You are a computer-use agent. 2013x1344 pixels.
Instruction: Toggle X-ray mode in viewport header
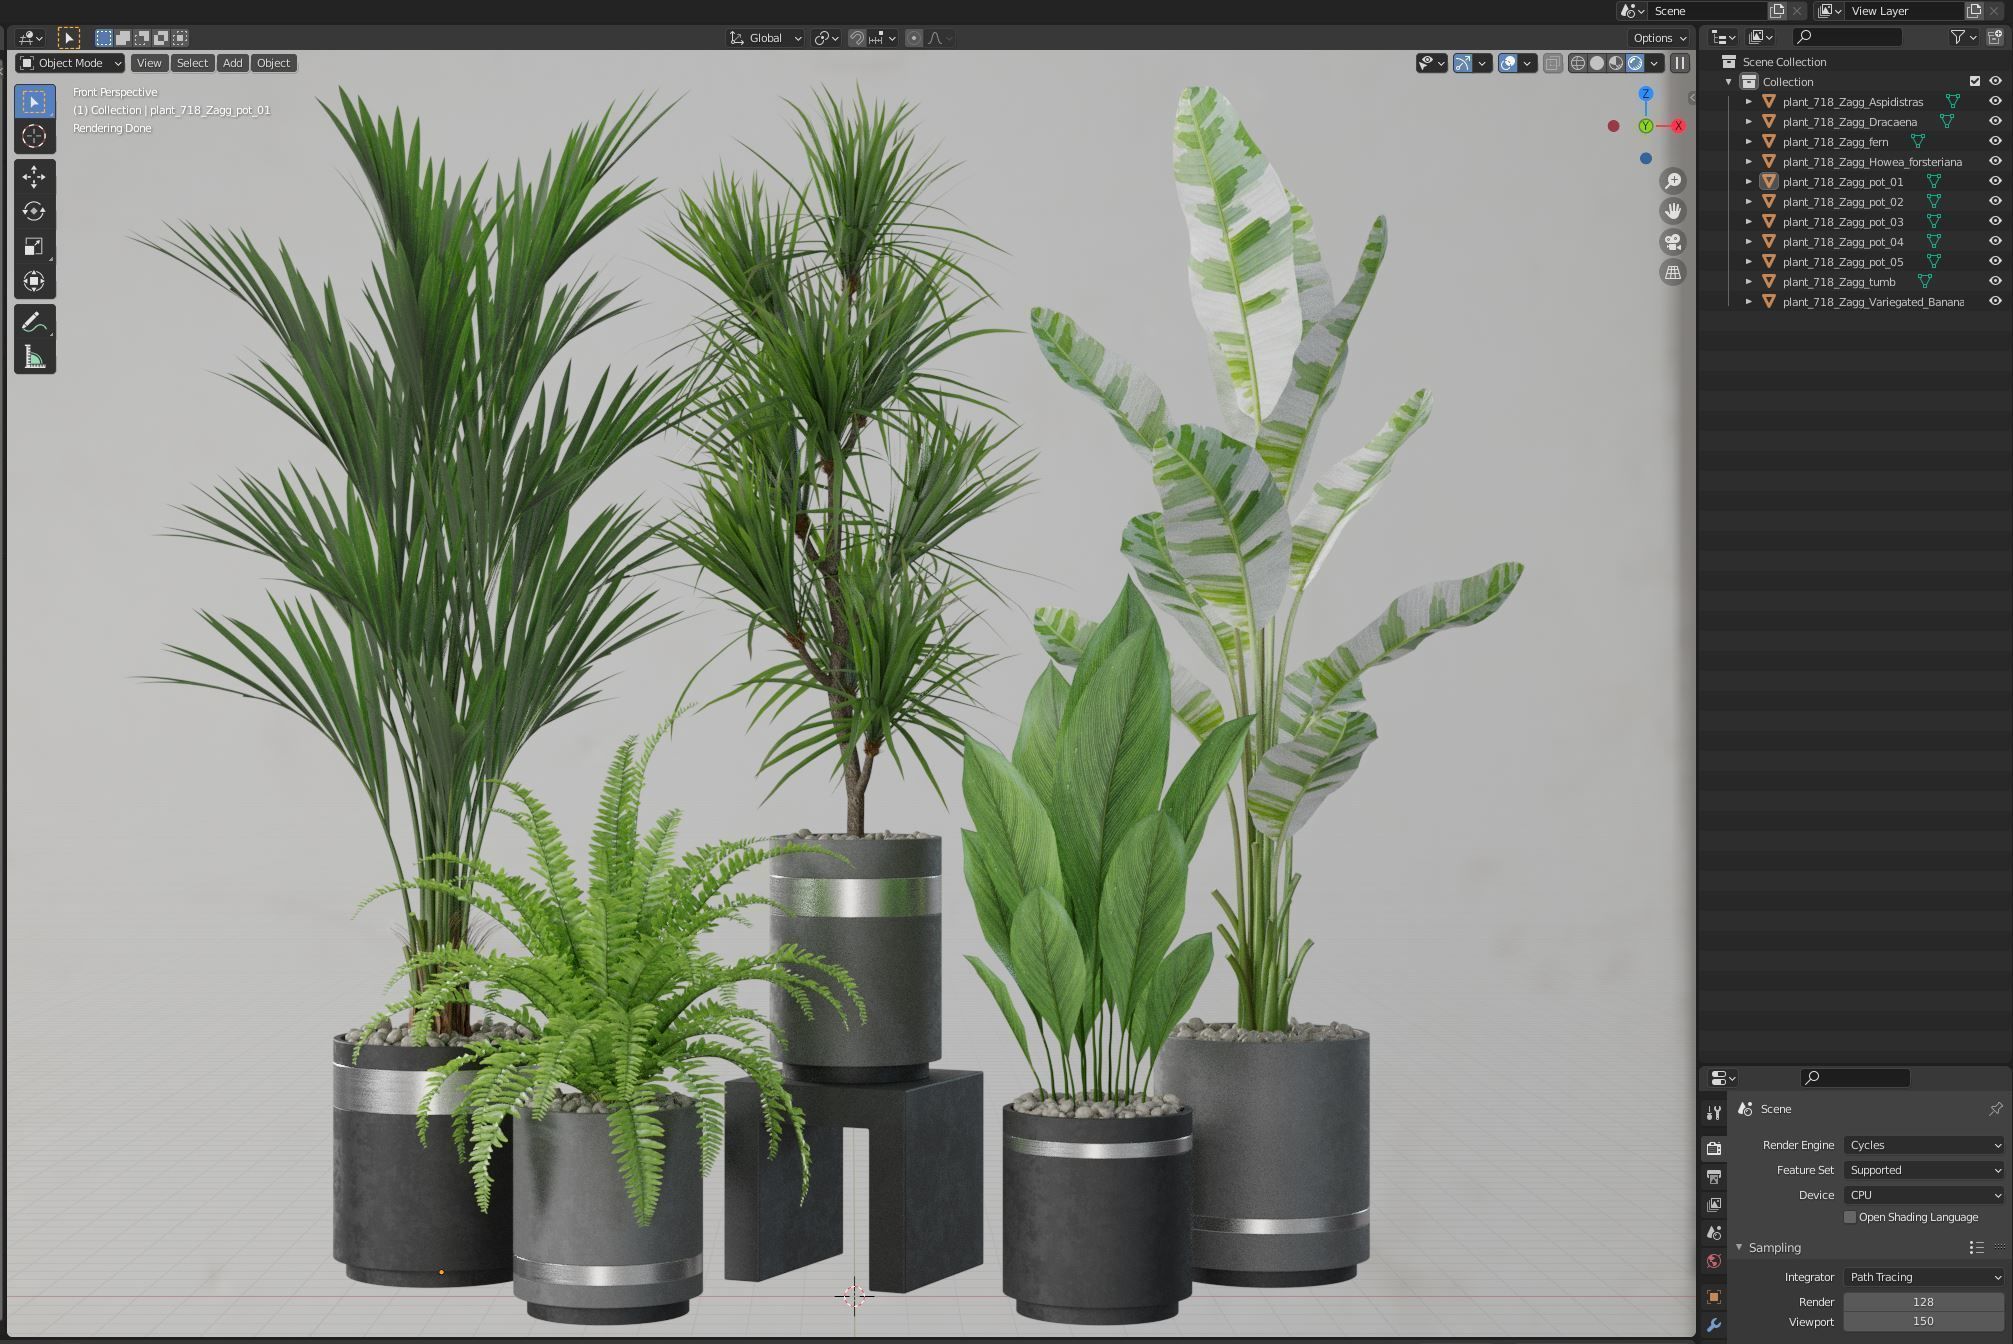(1552, 63)
